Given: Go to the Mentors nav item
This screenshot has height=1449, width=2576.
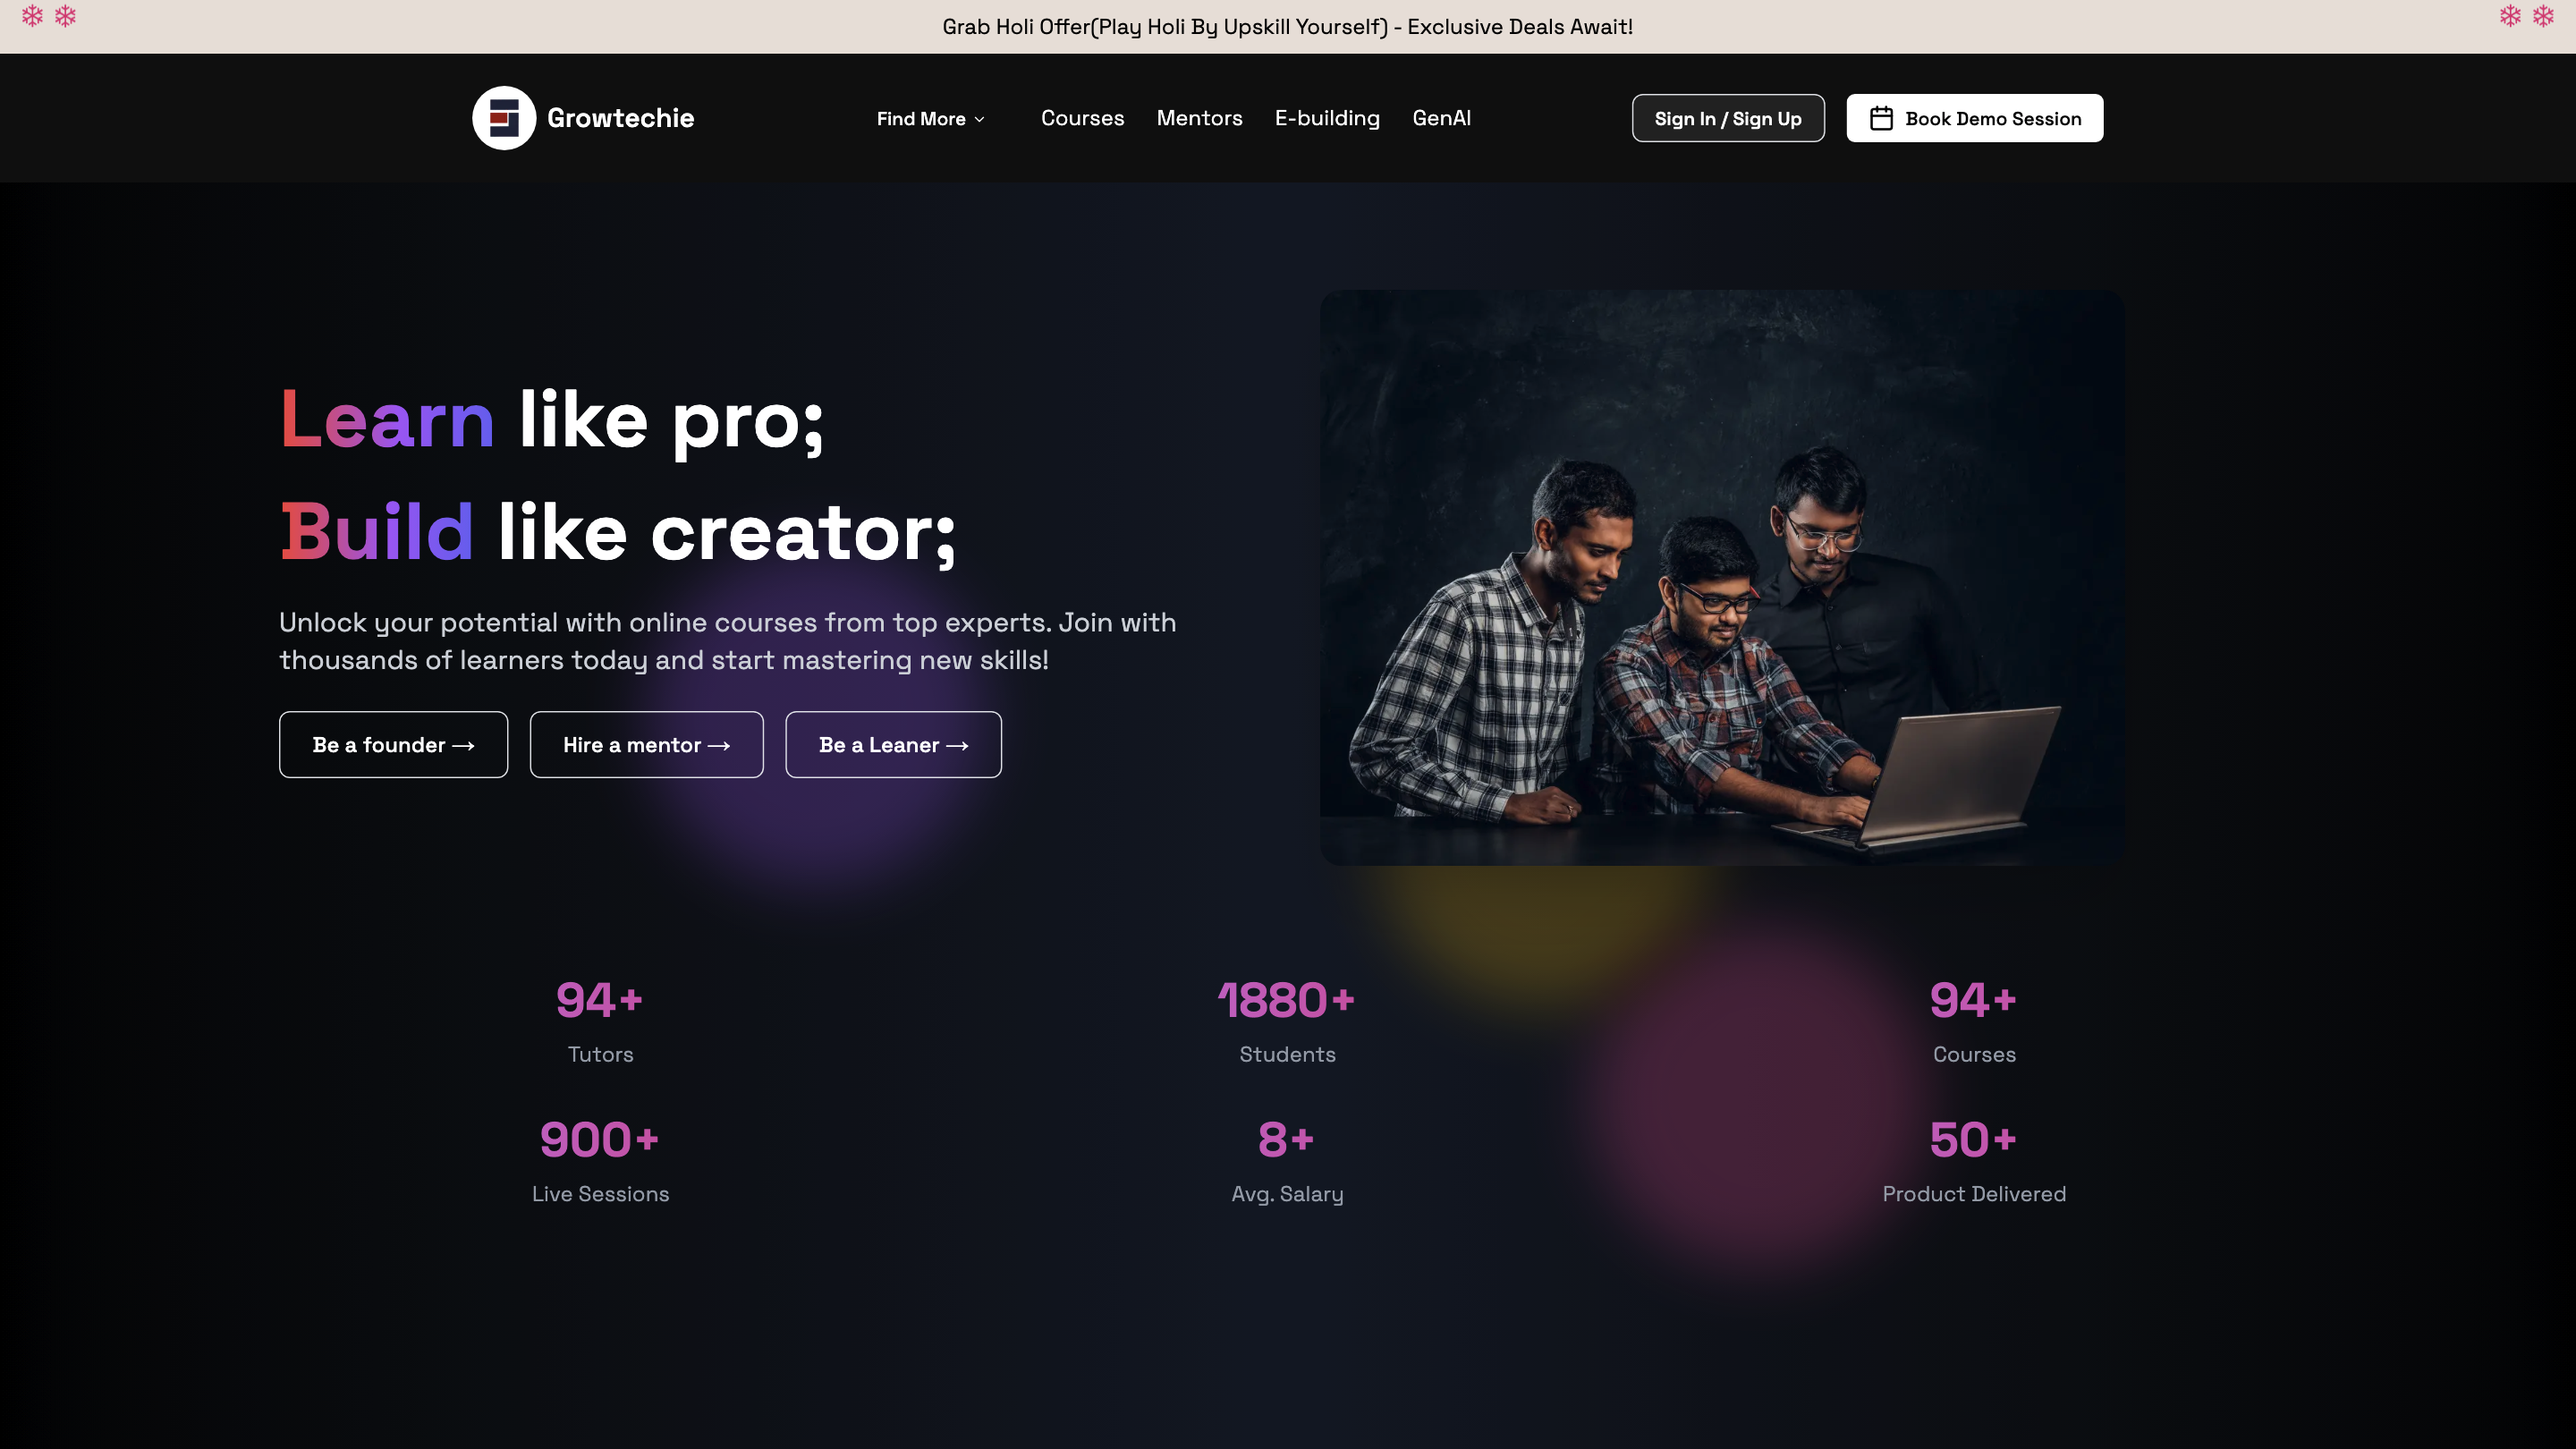Looking at the screenshot, I should point(1199,118).
